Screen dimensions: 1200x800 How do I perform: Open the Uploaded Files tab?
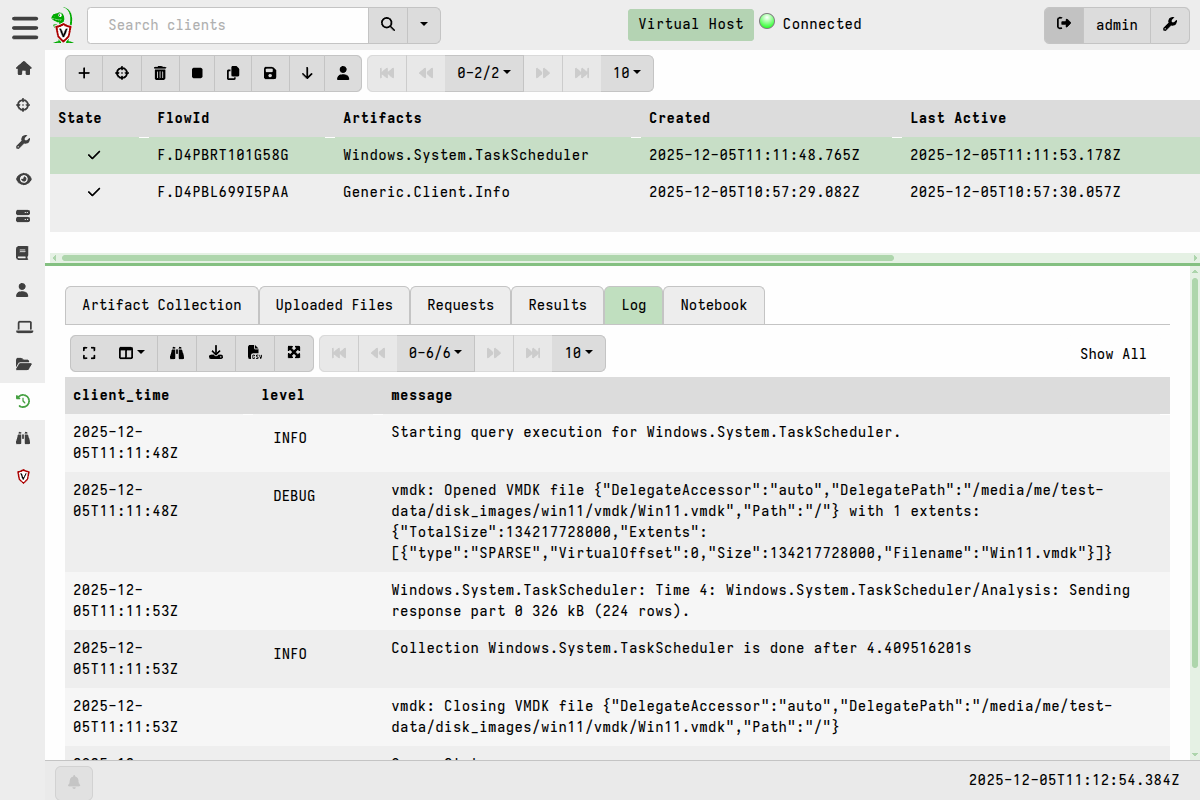(x=334, y=305)
